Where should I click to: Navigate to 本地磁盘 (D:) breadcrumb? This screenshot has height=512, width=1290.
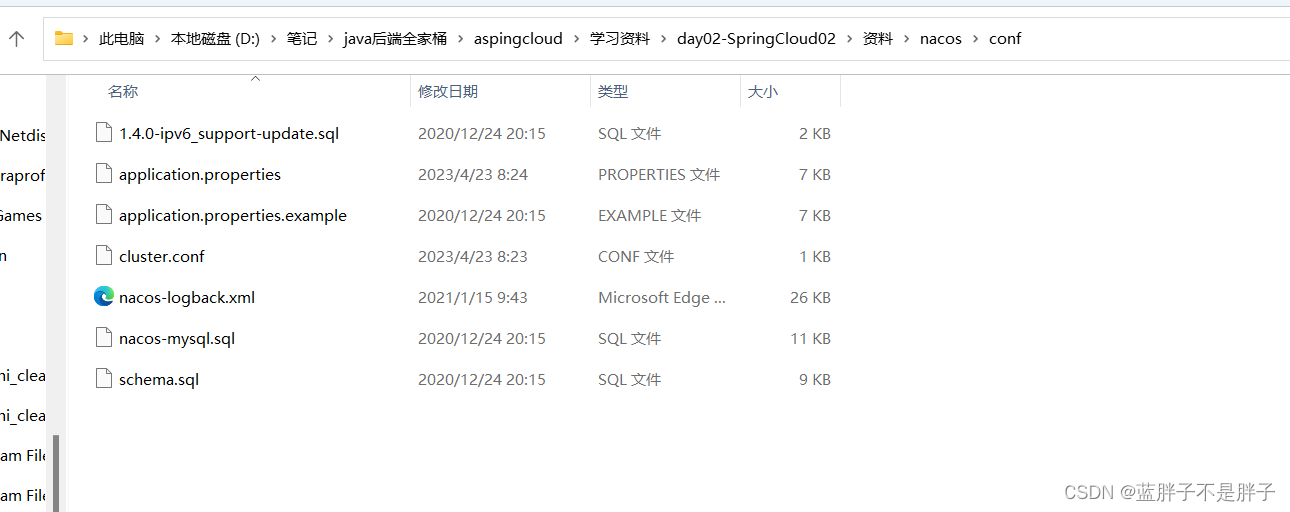tap(215, 39)
